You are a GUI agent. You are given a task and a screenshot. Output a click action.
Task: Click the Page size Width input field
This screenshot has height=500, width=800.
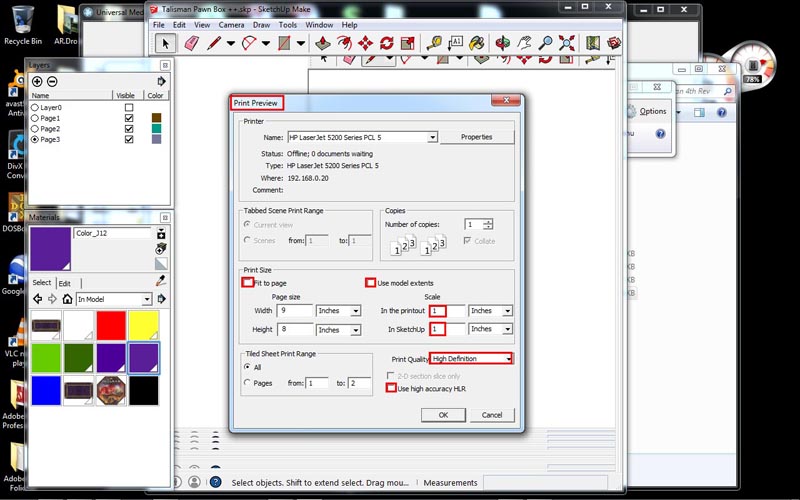coord(295,311)
